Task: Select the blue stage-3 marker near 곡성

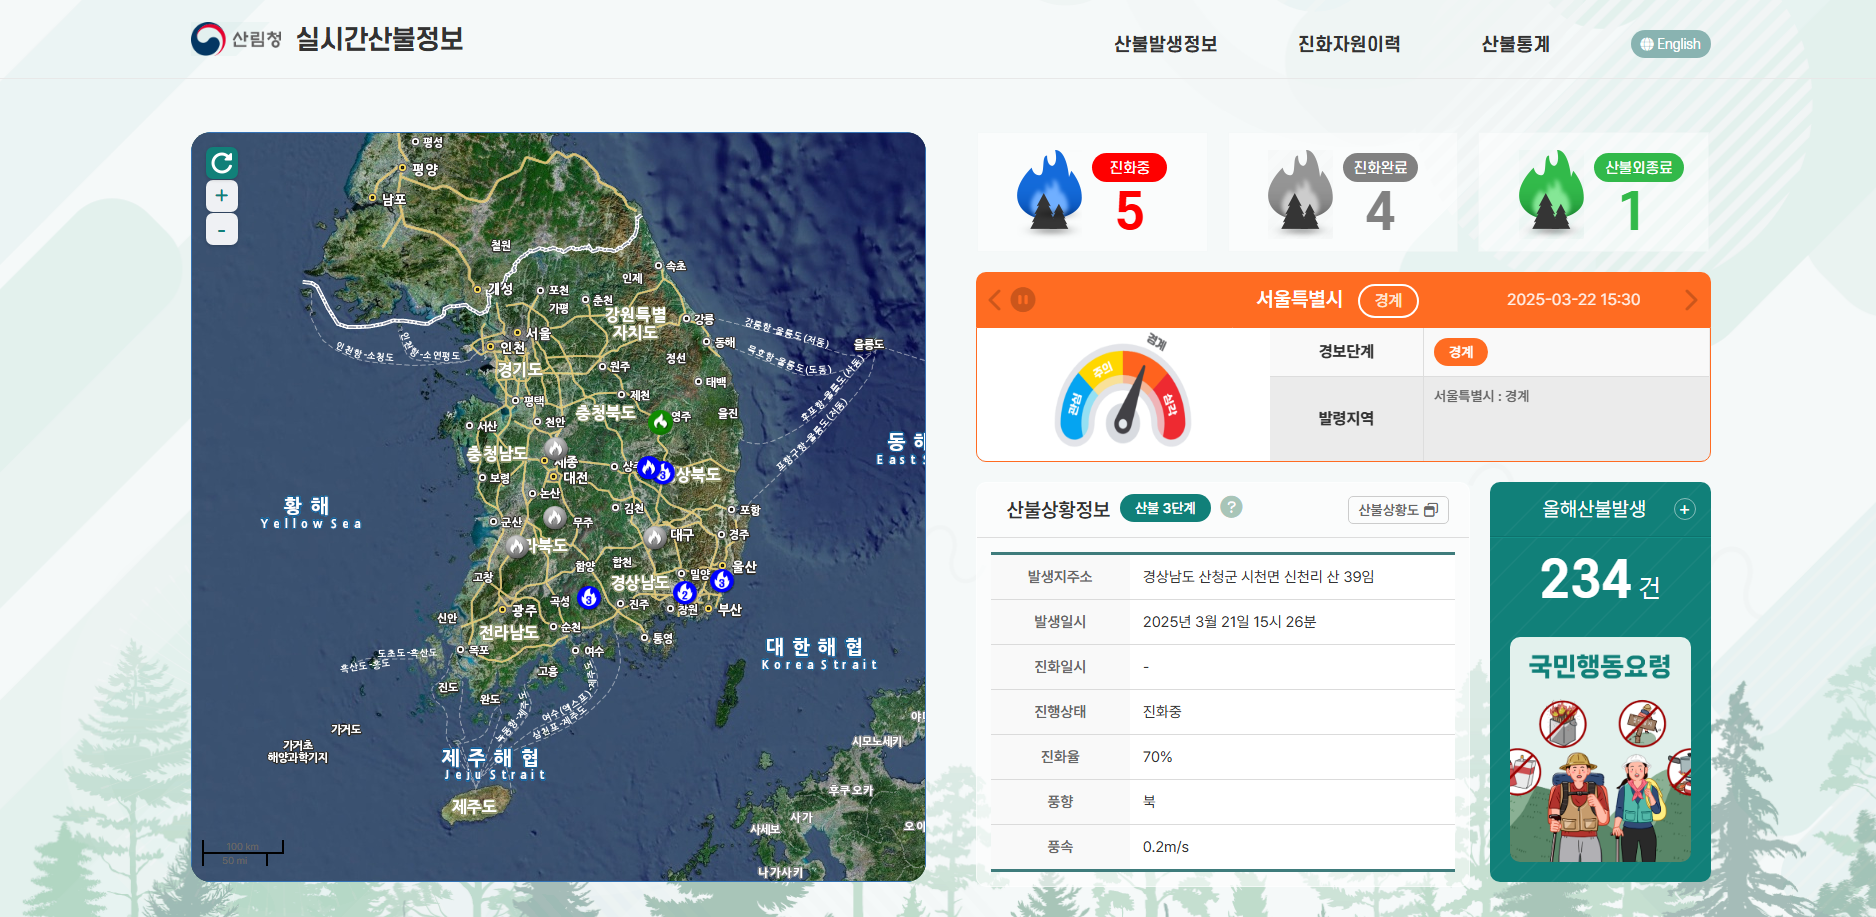Action: [589, 597]
